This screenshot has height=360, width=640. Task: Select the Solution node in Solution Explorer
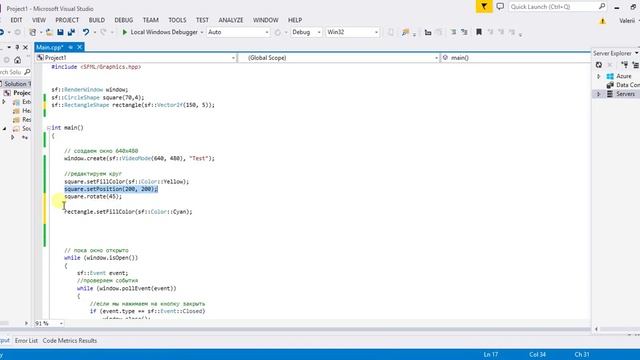pos(16,84)
